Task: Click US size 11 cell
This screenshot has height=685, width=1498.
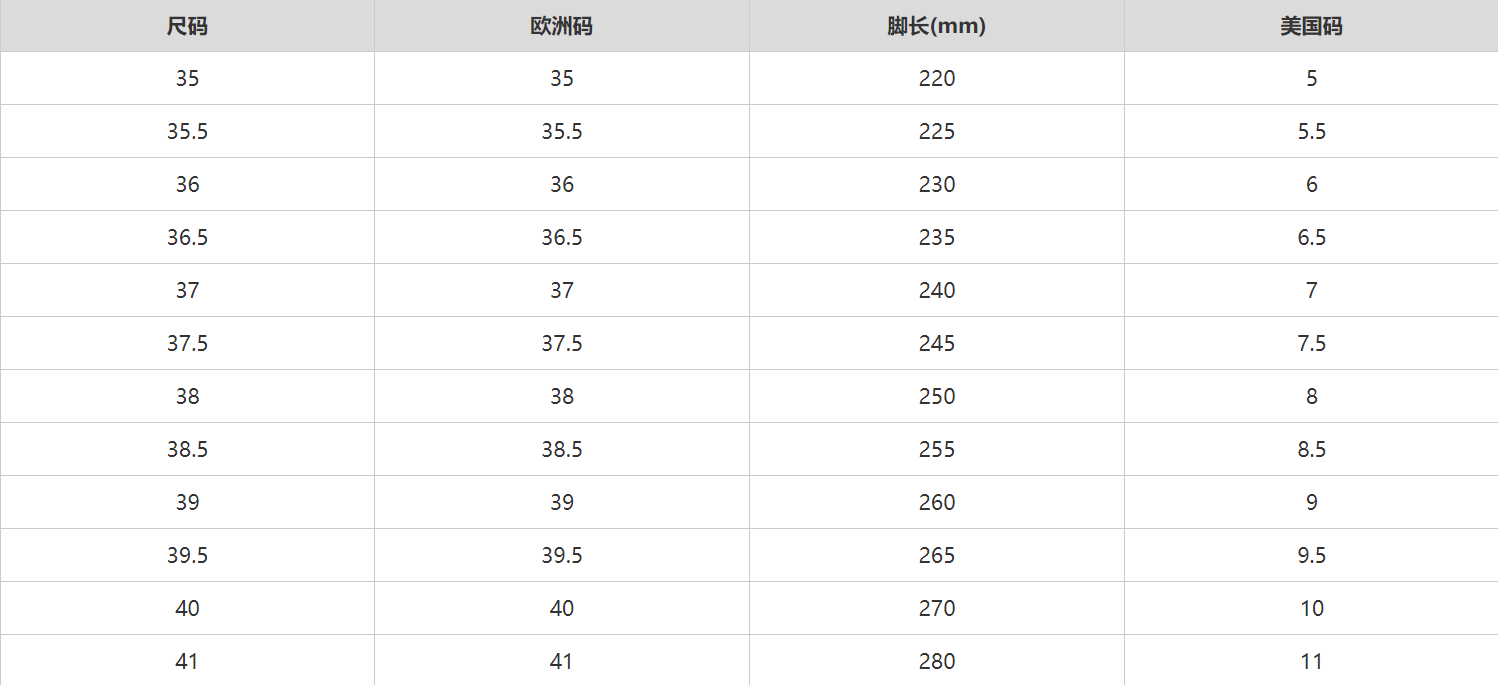Action: click(x=1311, y=661)
